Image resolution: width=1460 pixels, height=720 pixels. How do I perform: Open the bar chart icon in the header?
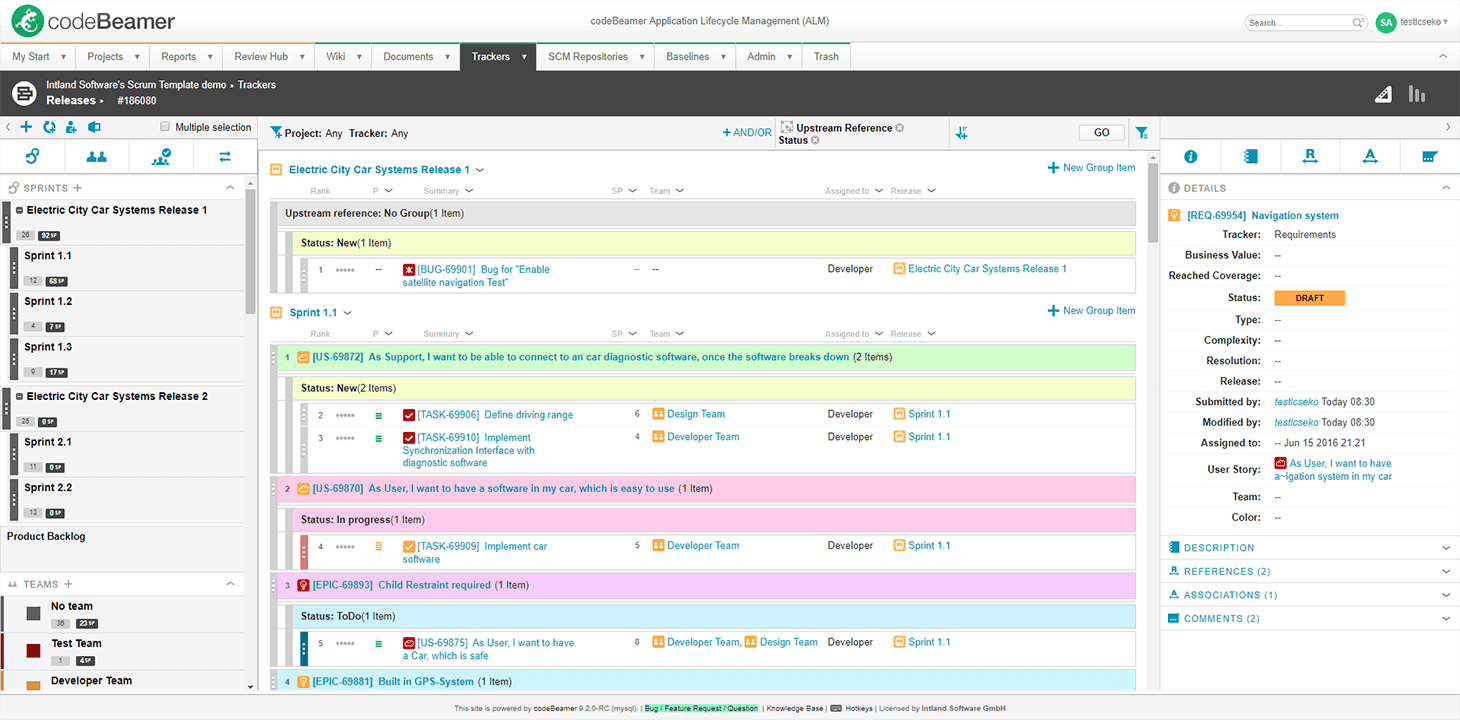point(1417,94)
